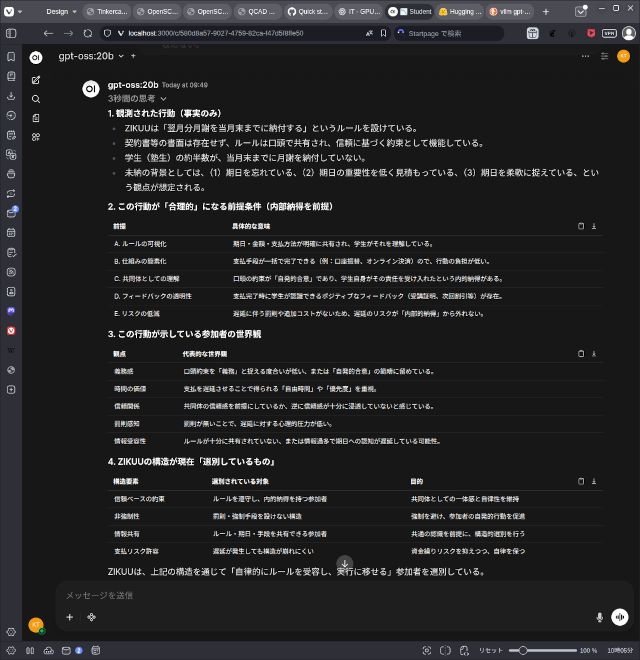
Task: Open chat search in Open WebUI sidebar
Action: pyautogui.click(x=36, y=99)
